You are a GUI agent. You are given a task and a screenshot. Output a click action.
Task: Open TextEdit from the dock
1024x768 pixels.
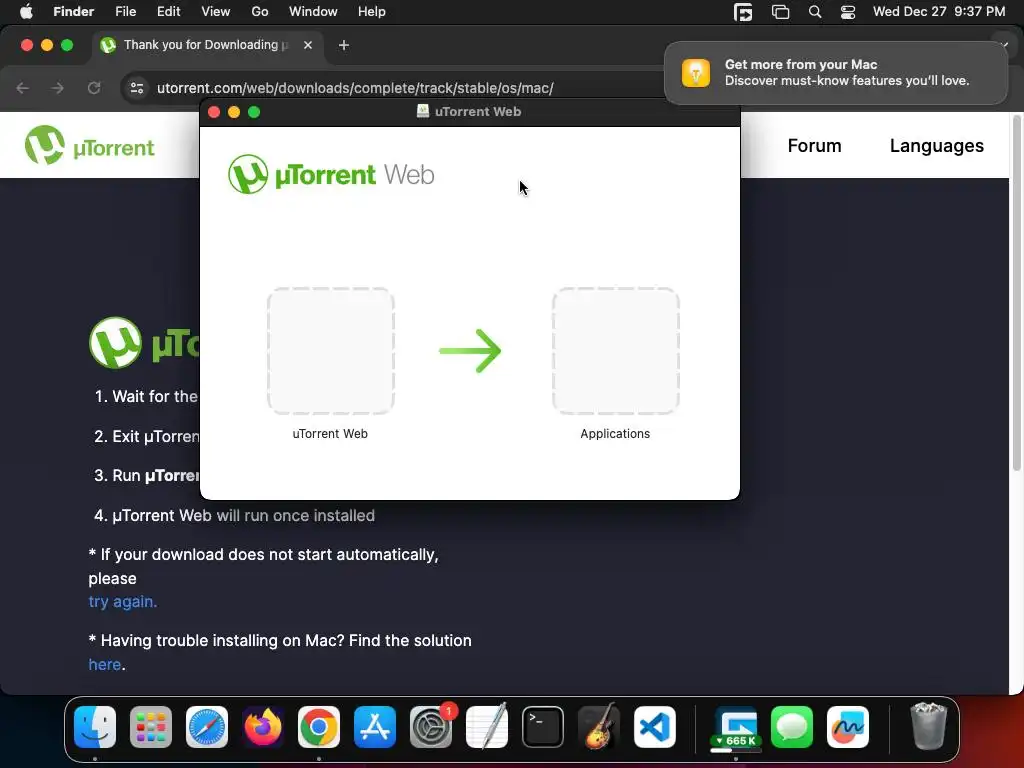pyautogui.click(x=487, y=727)
